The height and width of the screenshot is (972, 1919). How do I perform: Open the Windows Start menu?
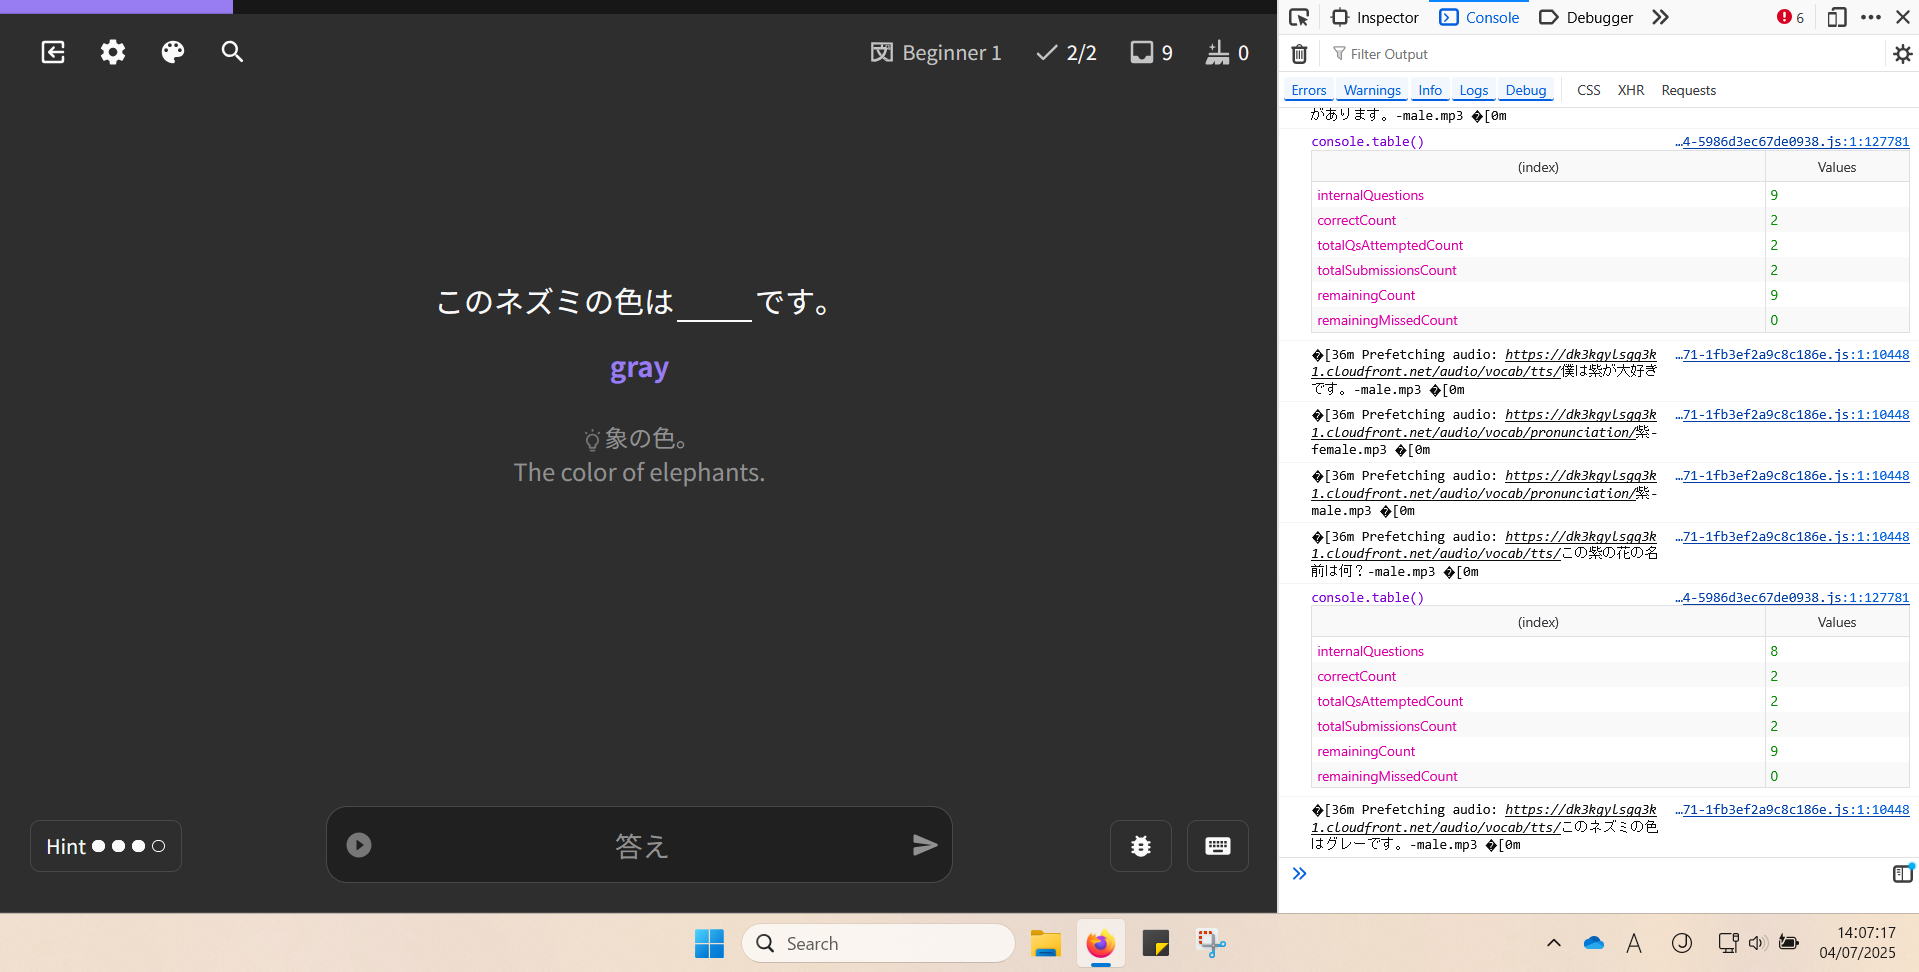click(x=709, y=943)
